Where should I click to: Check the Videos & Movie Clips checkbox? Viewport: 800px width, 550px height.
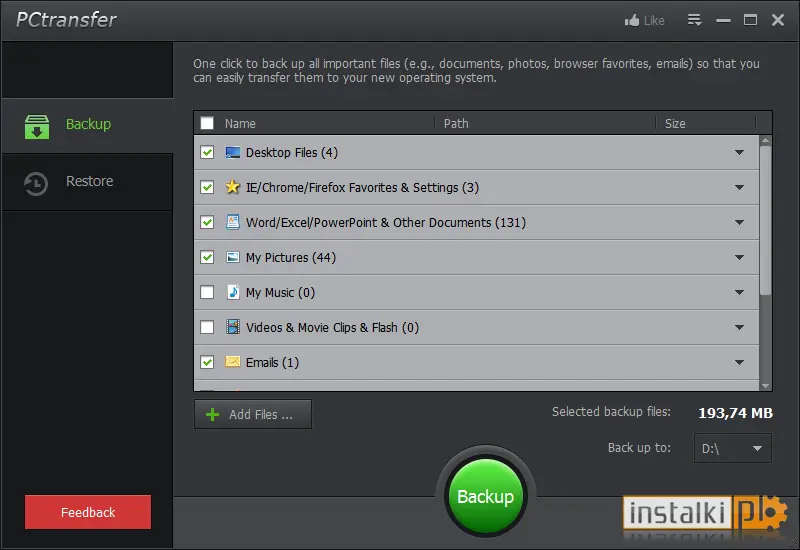(207, 327)
